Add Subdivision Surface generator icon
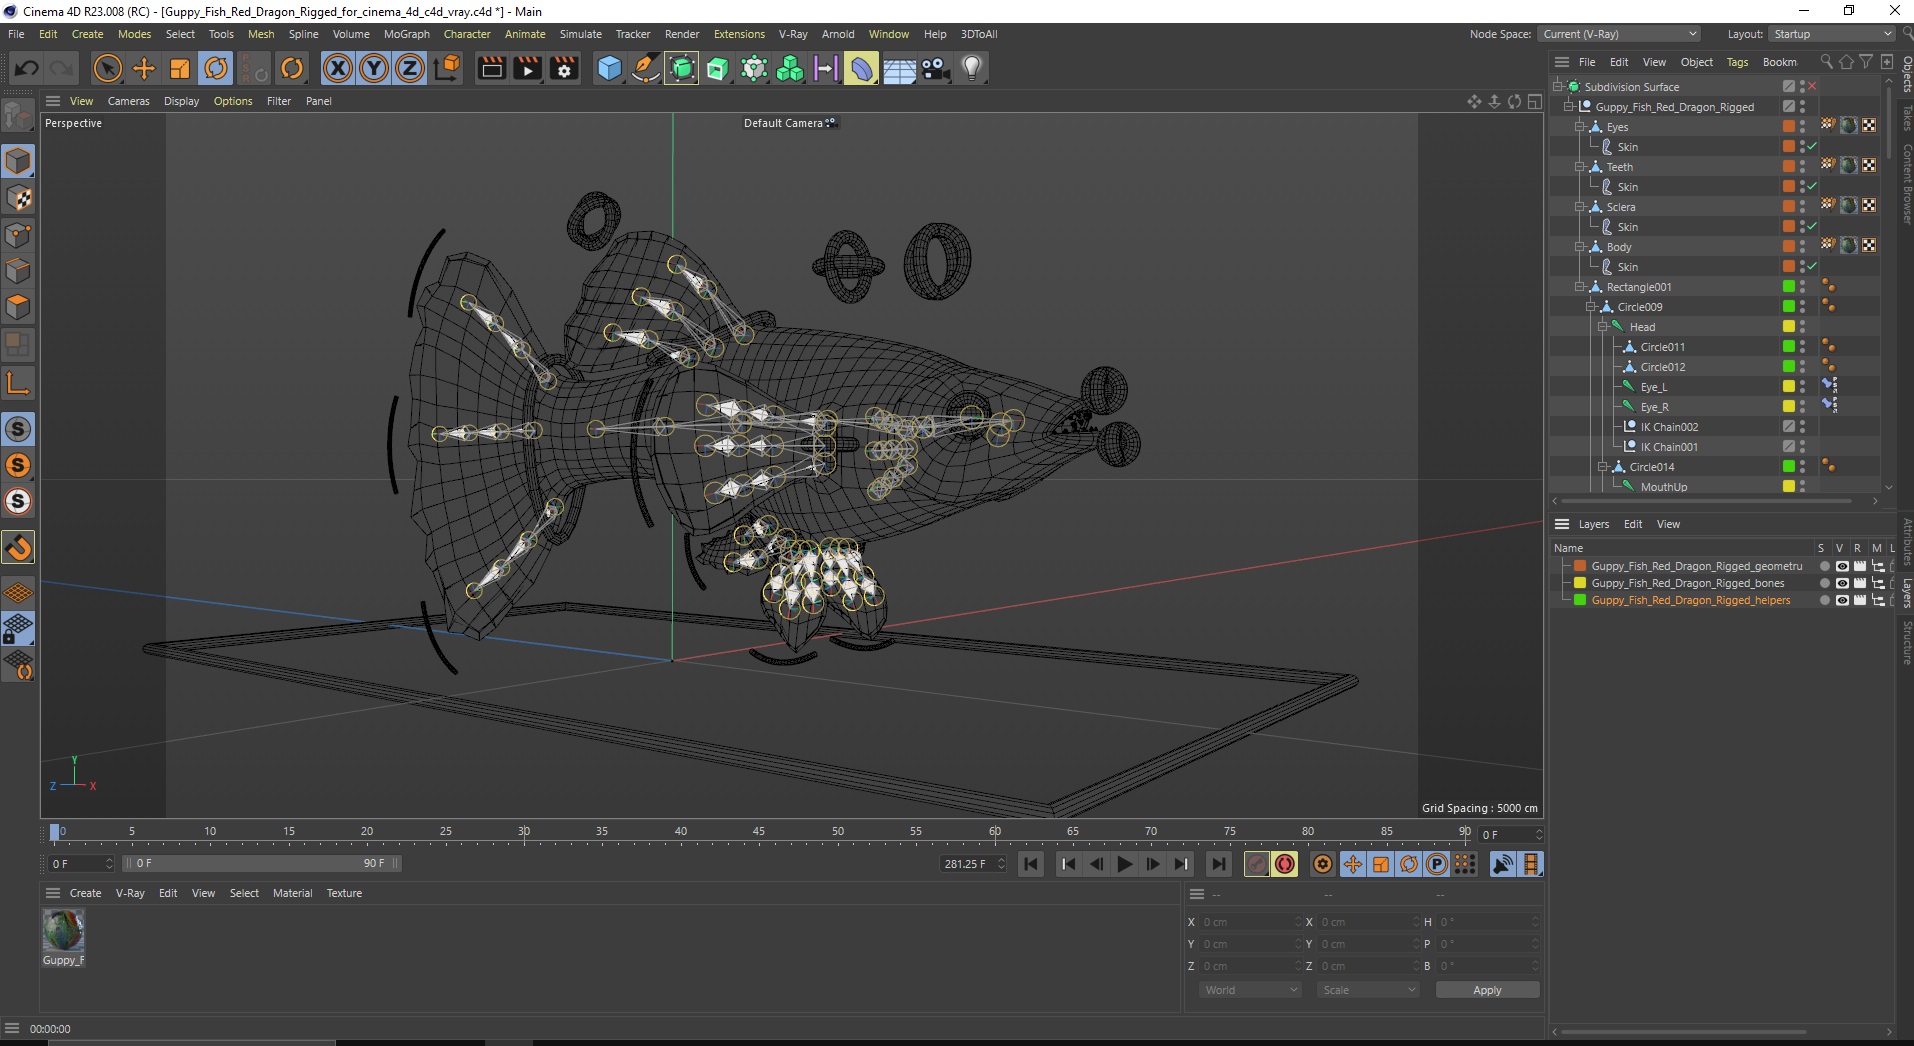 682,68
